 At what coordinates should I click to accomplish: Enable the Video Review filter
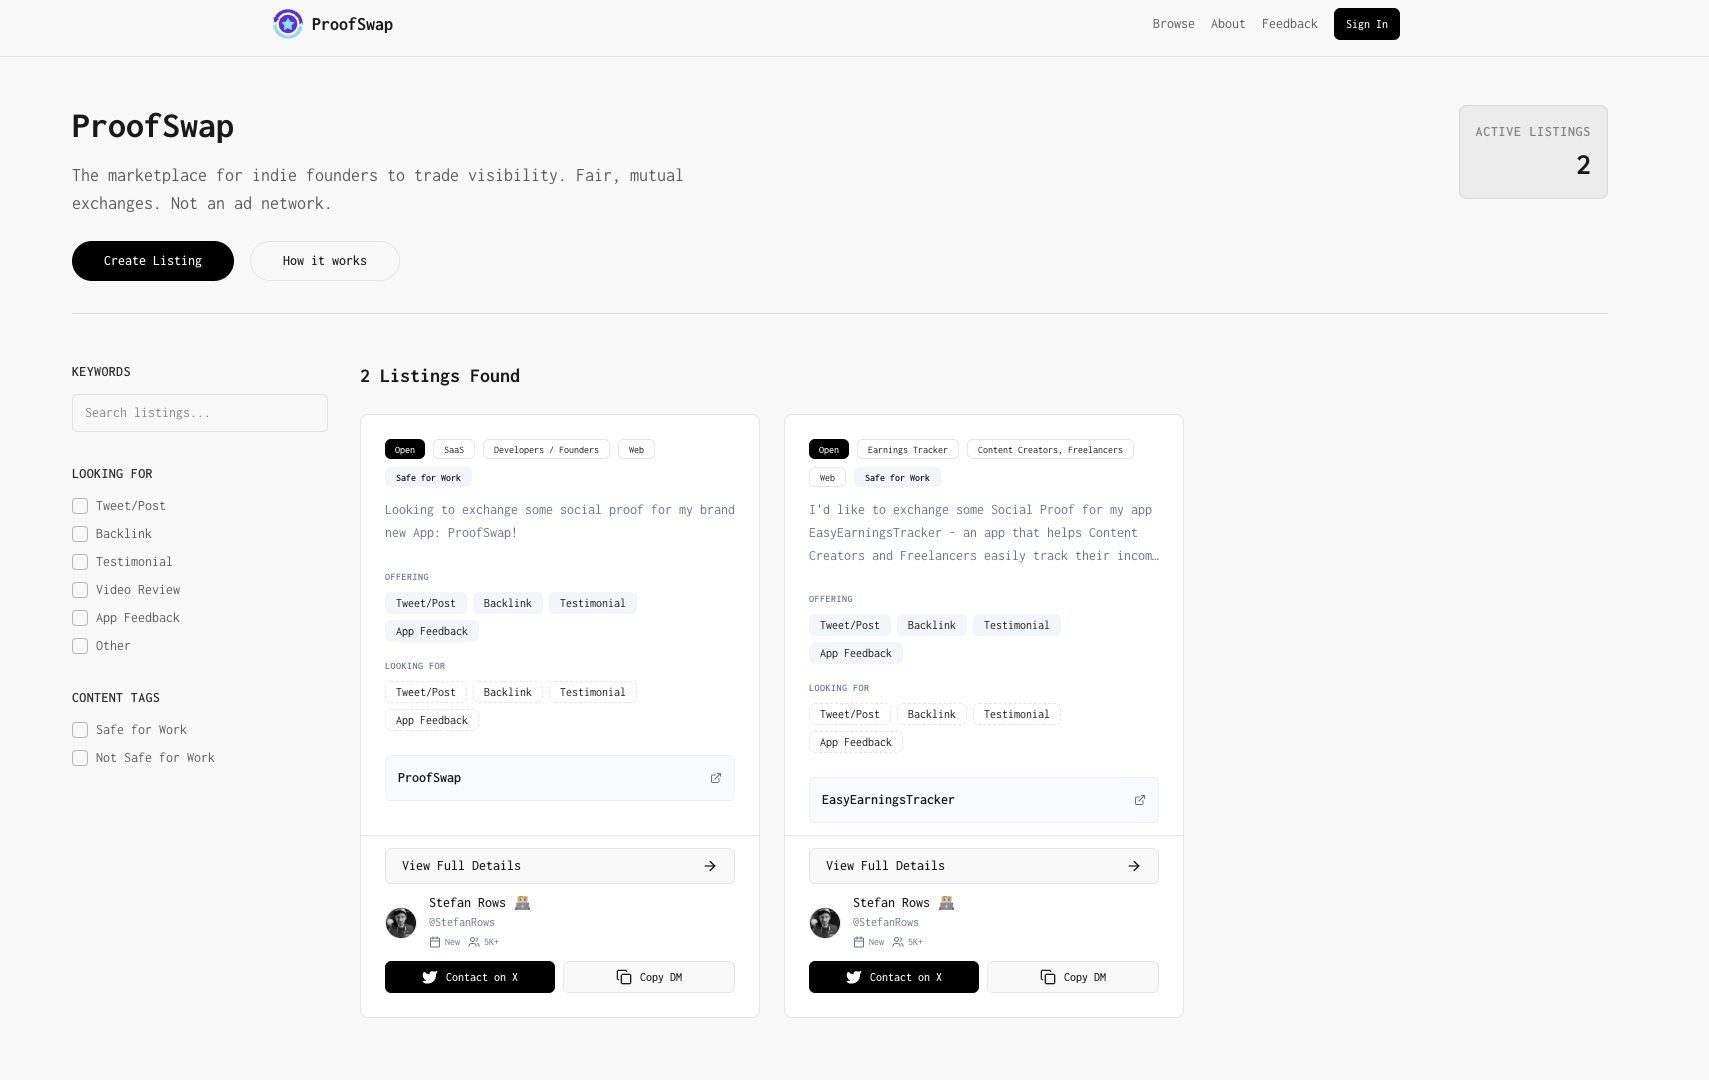pyautogui.click(x=80, y=590)
